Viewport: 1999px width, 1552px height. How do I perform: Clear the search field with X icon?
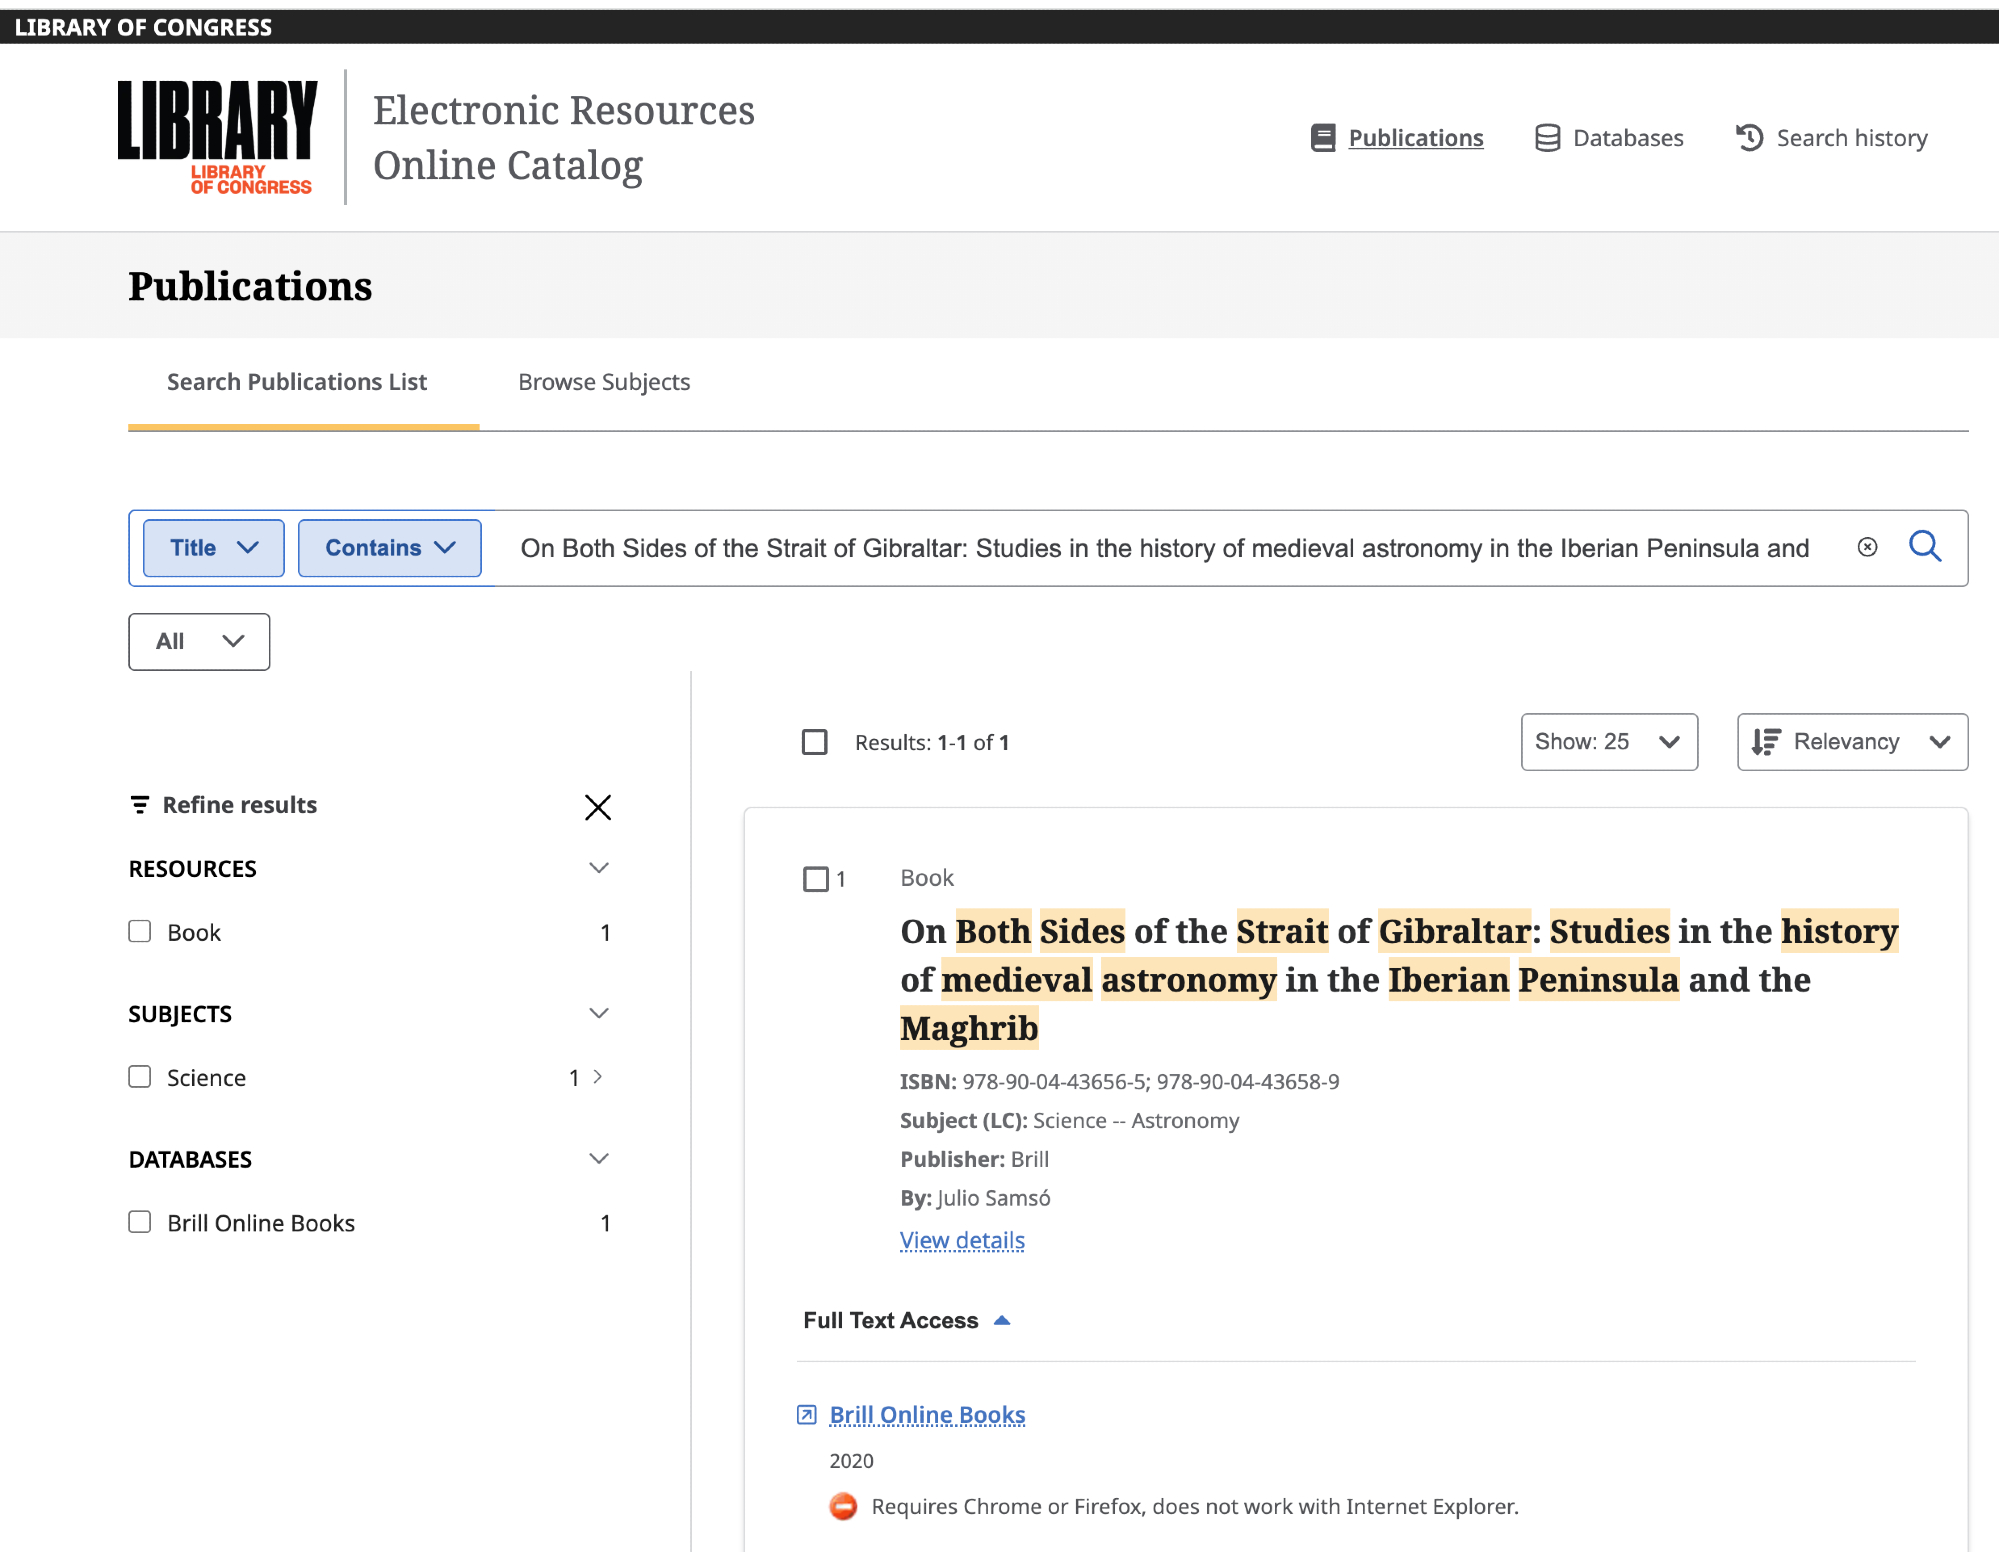1867,547
